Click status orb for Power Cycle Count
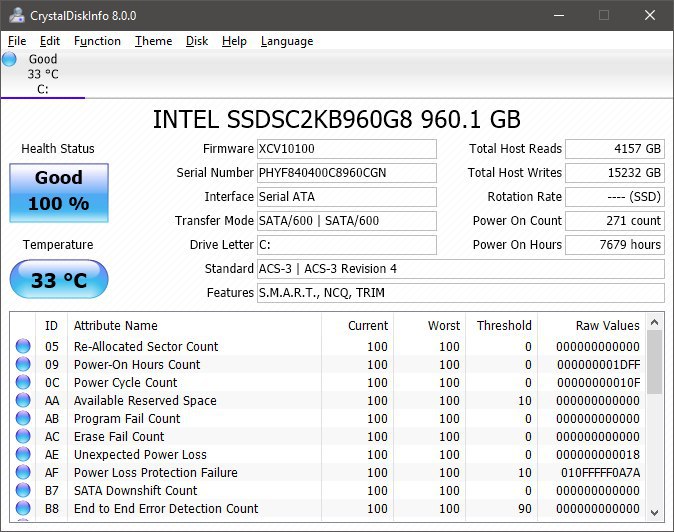Image resolution: width=674 pixels, height=532 pixels. [23, 382]
